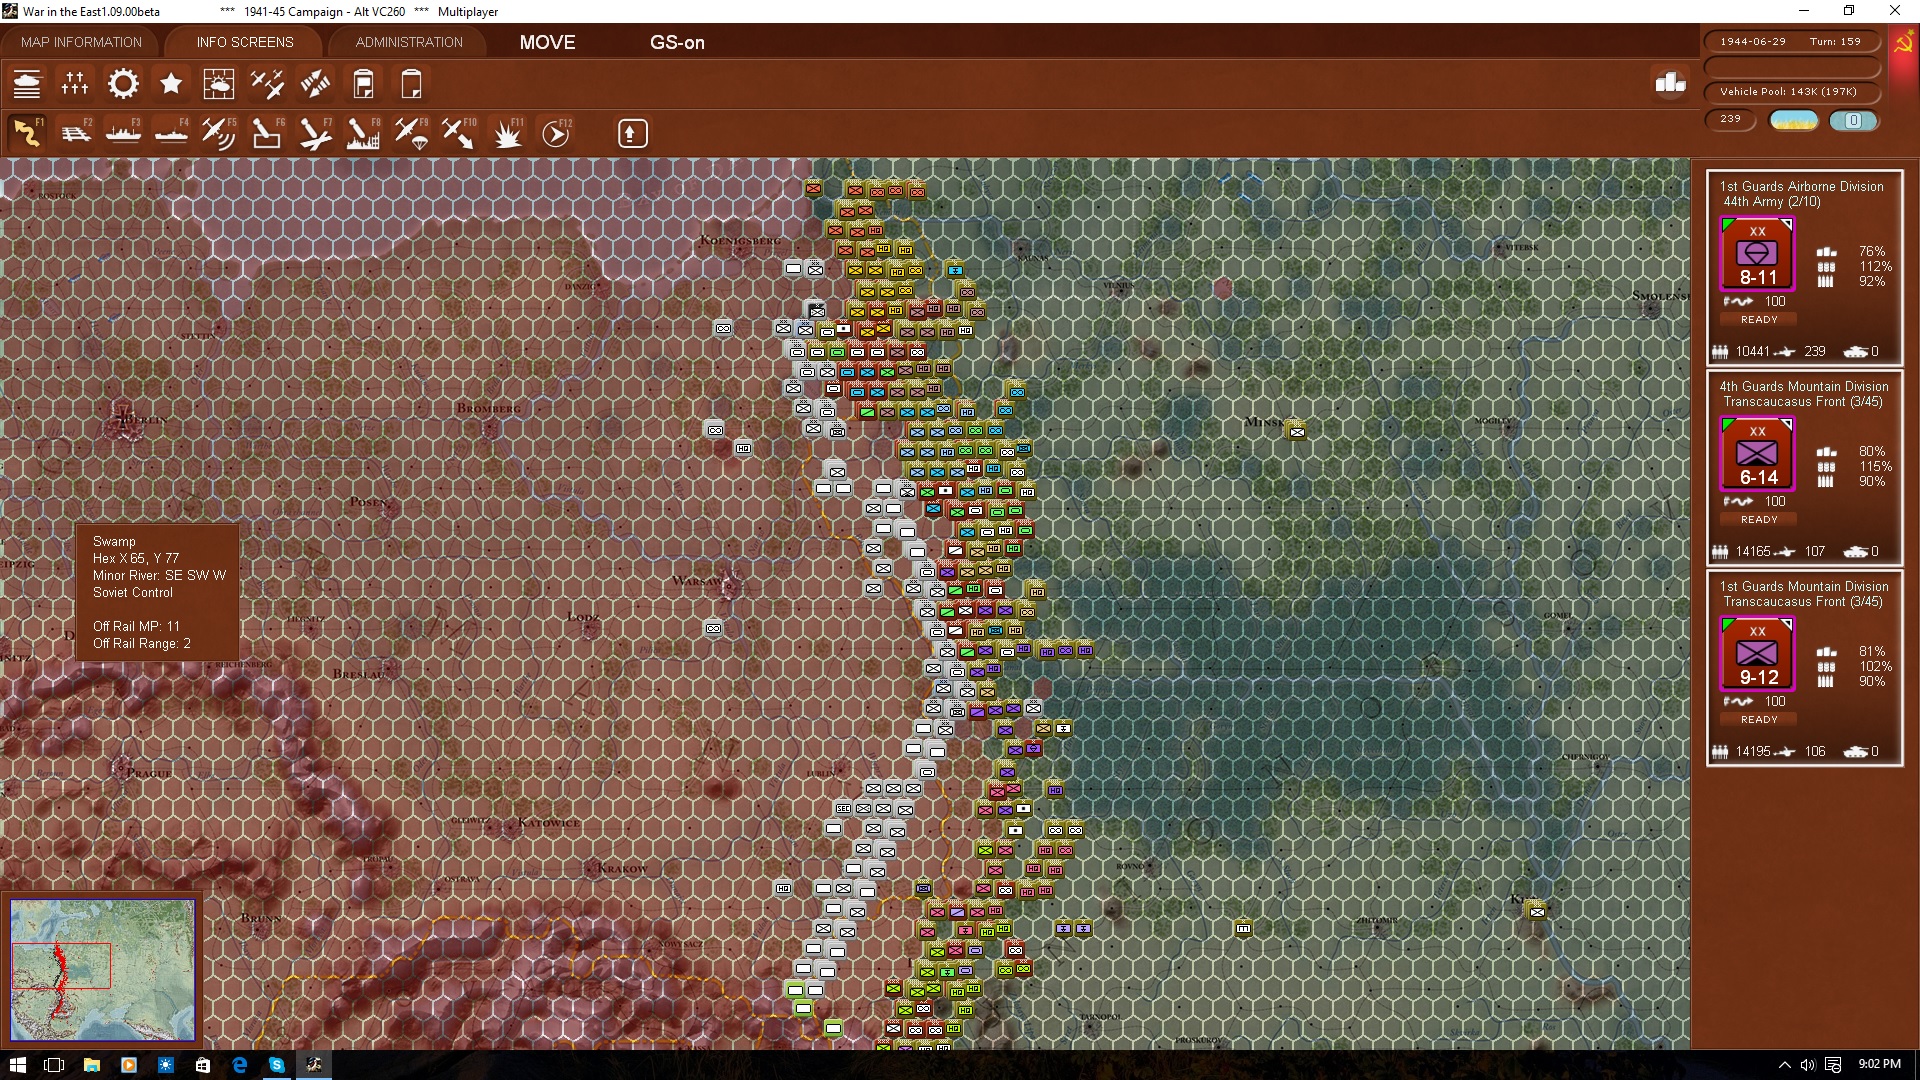Open the weather grid icon screen
1920x1080 pixels.
tap(219, 84)
